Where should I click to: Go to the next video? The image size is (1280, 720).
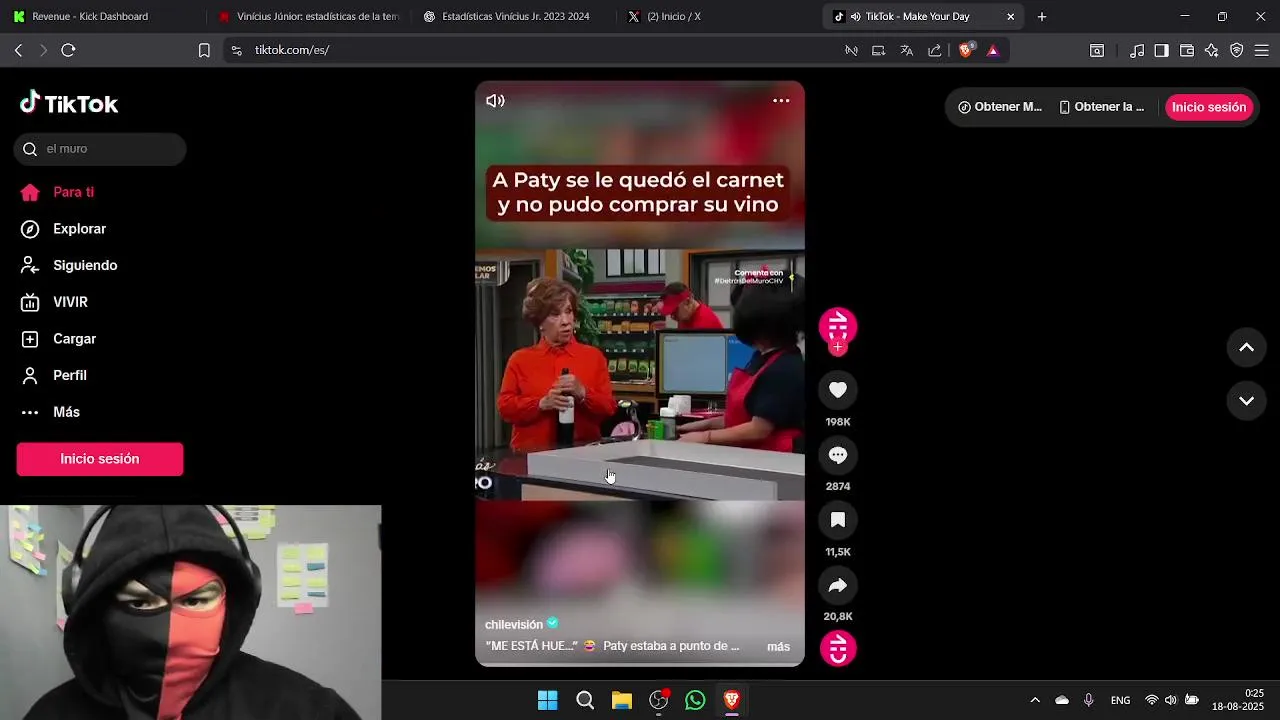click(1246, 401)
